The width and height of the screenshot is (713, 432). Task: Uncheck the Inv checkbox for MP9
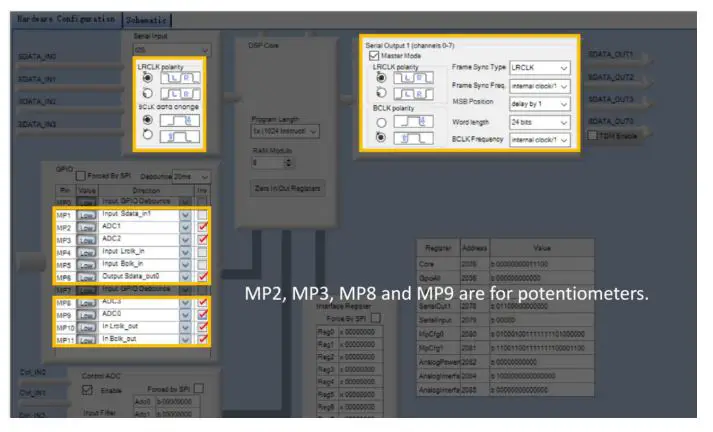click(202, 314)
